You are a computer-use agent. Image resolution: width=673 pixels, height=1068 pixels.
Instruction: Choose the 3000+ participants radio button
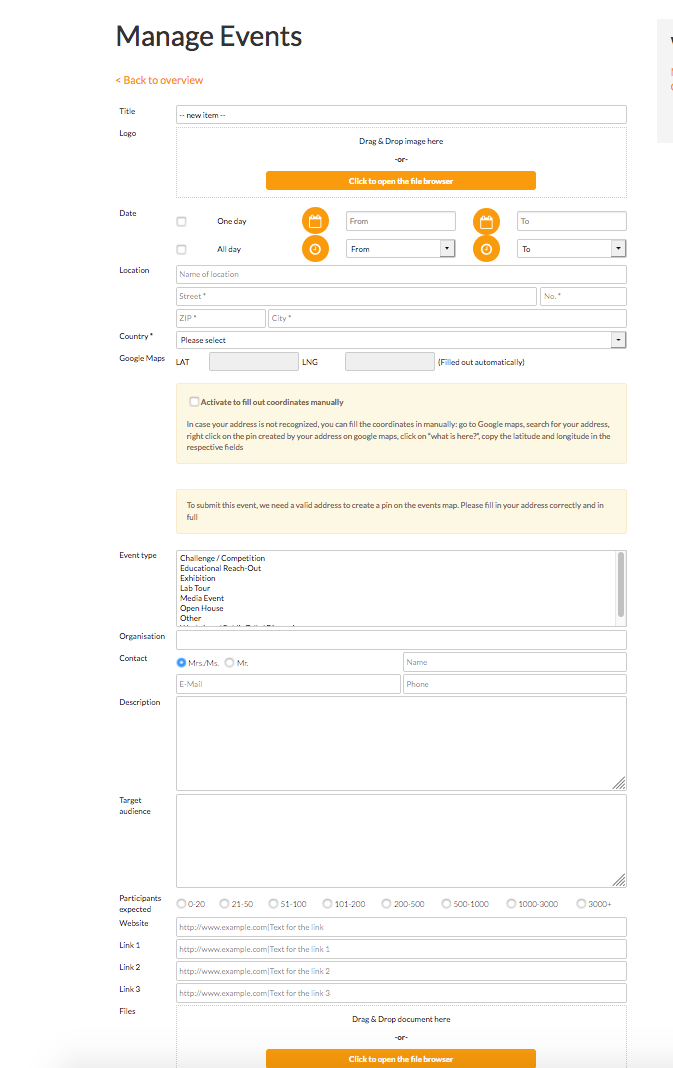coord(581,904)
